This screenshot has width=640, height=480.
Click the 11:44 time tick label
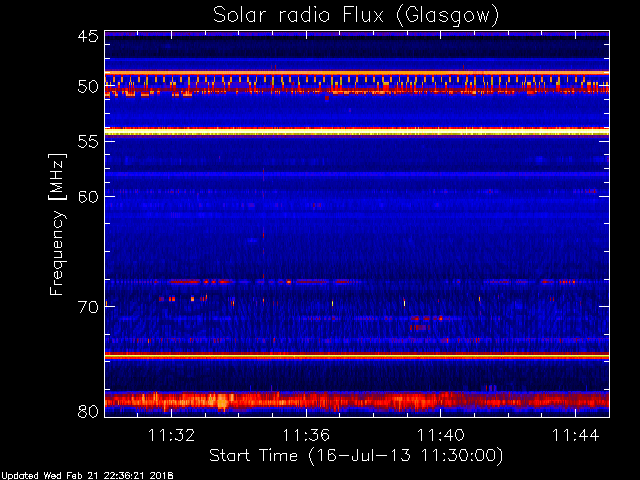pos(575,435)
